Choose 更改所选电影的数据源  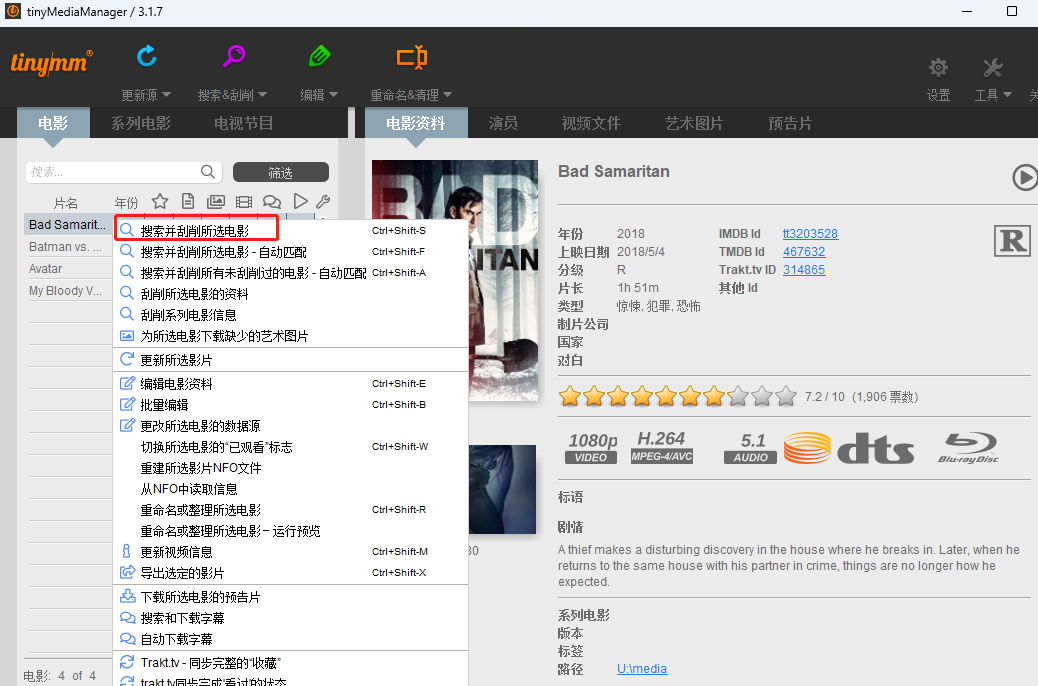coord(291,426)
